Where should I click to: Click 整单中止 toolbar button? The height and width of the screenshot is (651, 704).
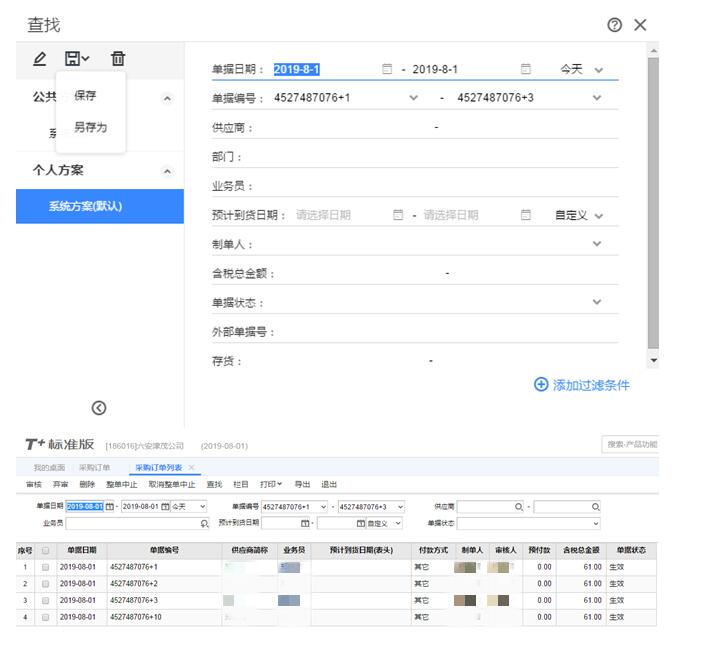click(x=122, y=484)
